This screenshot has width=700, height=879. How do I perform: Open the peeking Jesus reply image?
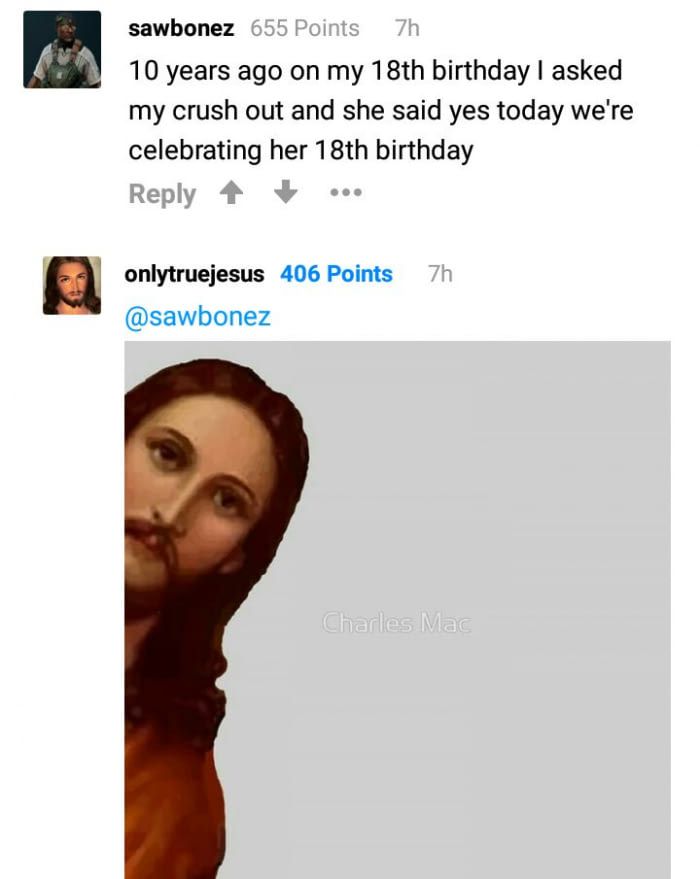pyautogui.click(x=397, y=610)
